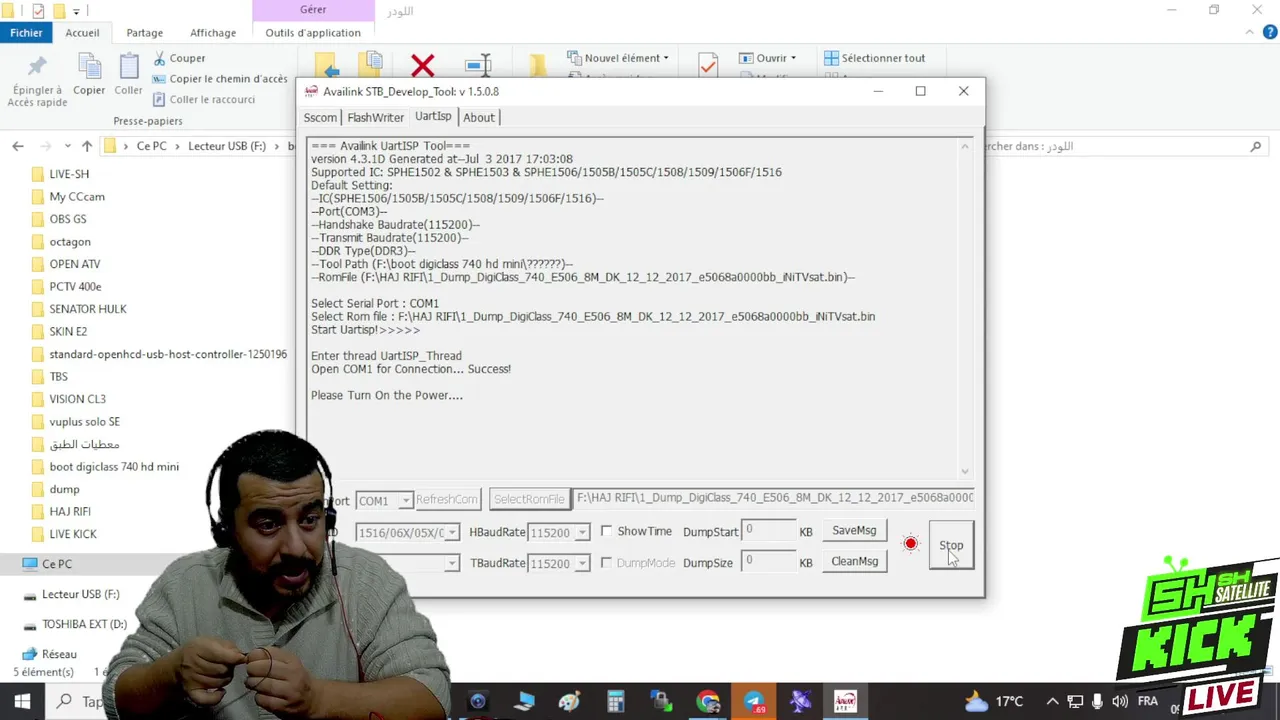Select the SENATOR HULK folder
1280x720 pixels.
pyautogui.click(x=88, y=309)
